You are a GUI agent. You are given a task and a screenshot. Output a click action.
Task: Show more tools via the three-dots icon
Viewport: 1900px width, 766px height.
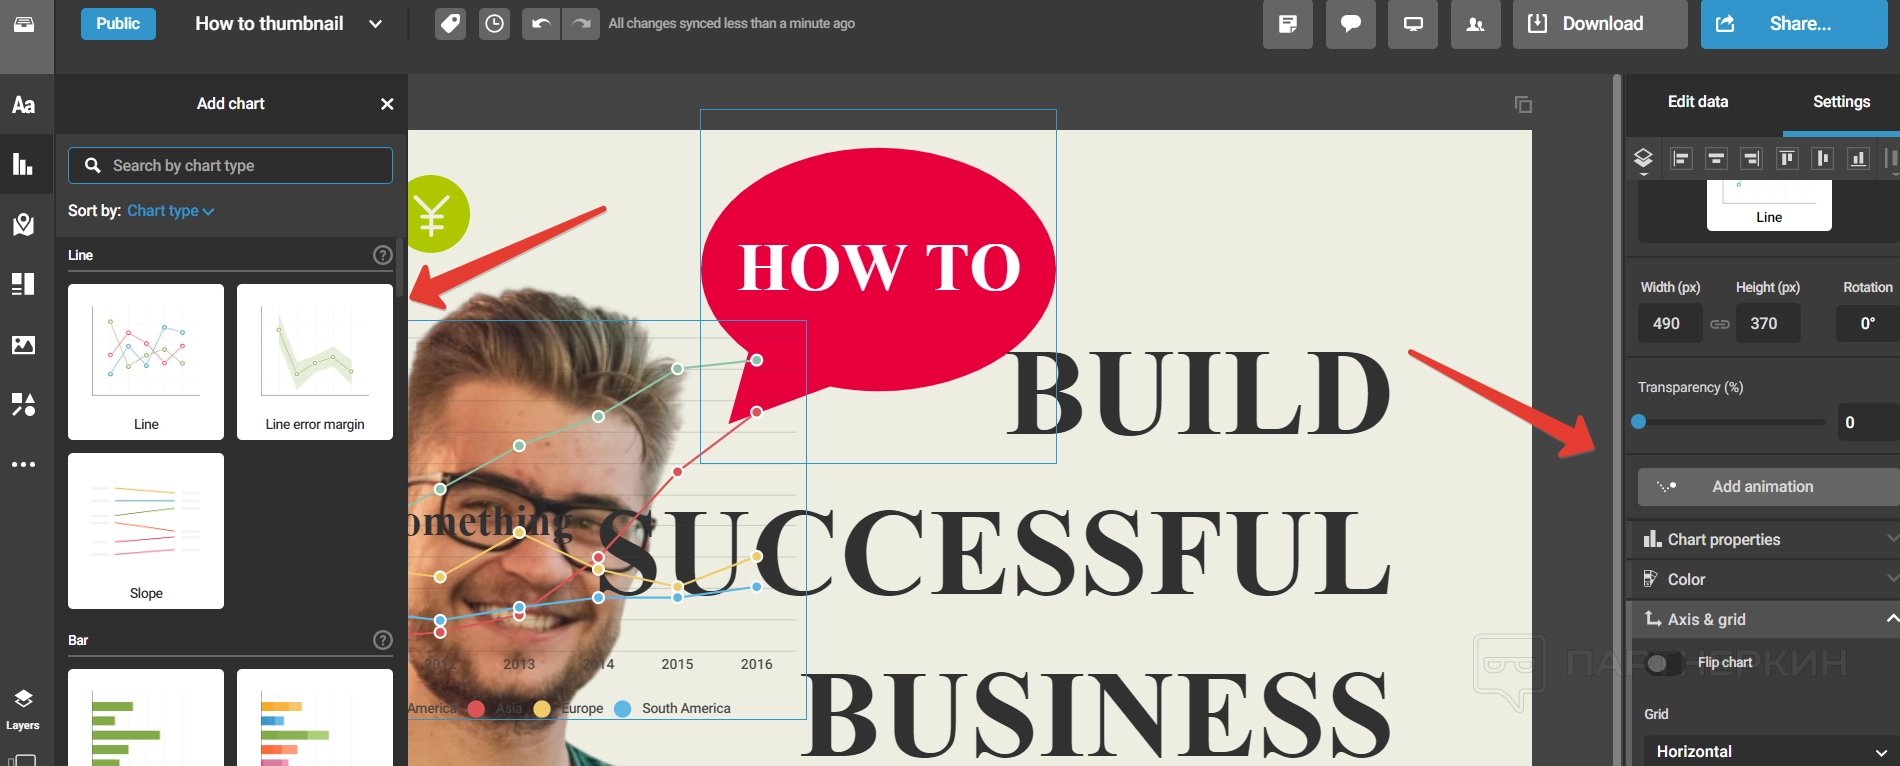[24, 464]
